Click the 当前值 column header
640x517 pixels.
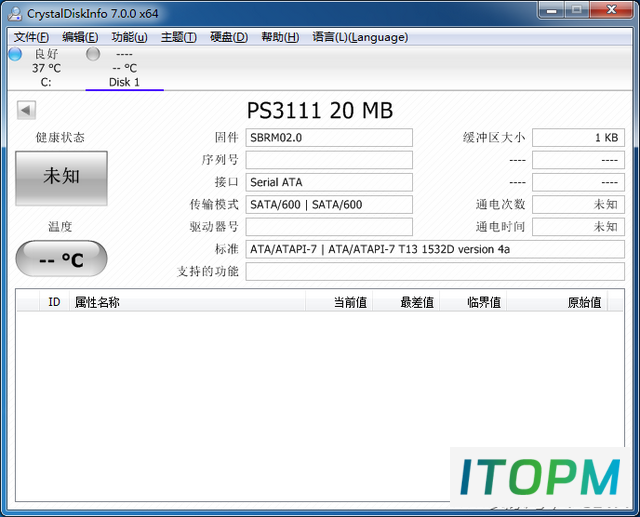pos(339,302)
